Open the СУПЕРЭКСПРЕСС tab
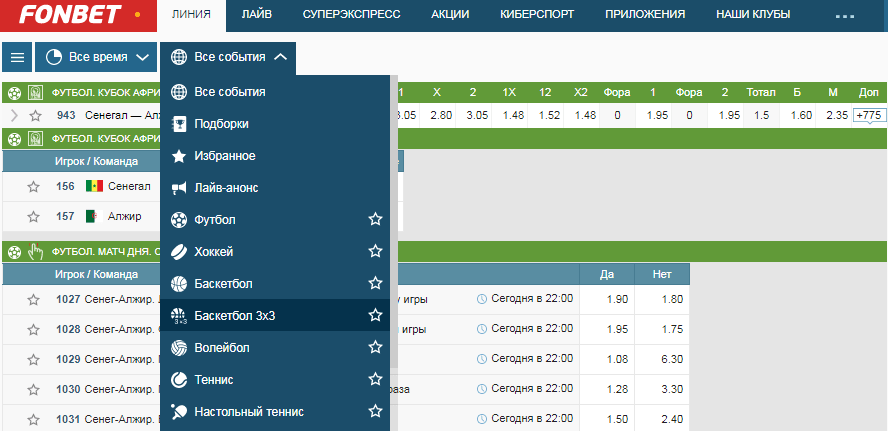This screenshot has width=888, height=431. click(352, 15)
